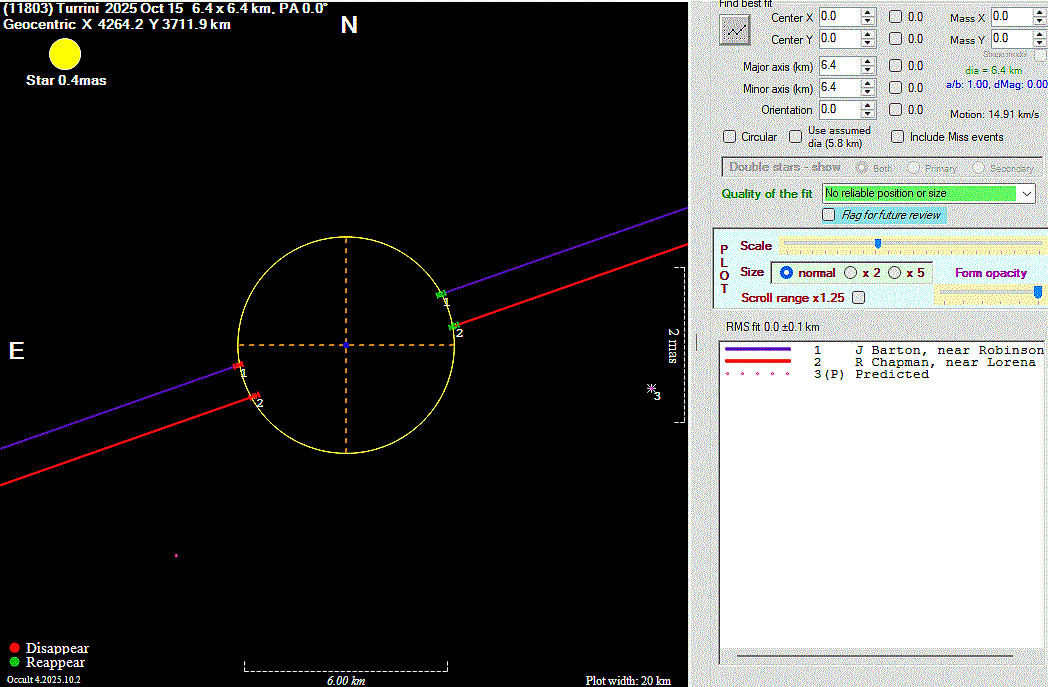Check Flag for future review

829,215
